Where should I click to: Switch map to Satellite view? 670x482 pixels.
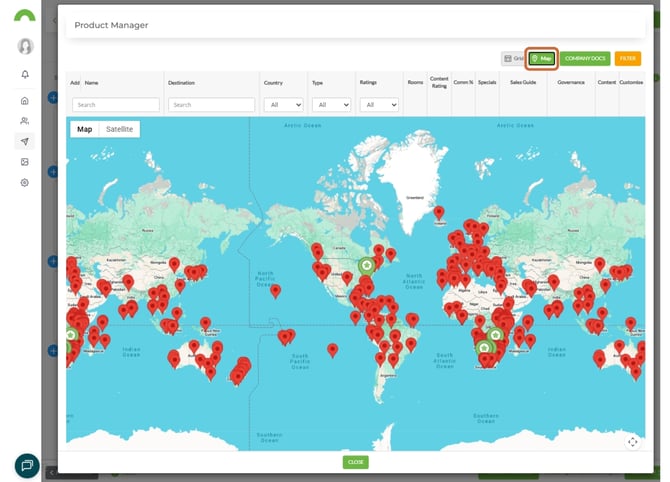click(x=119, y=129)
